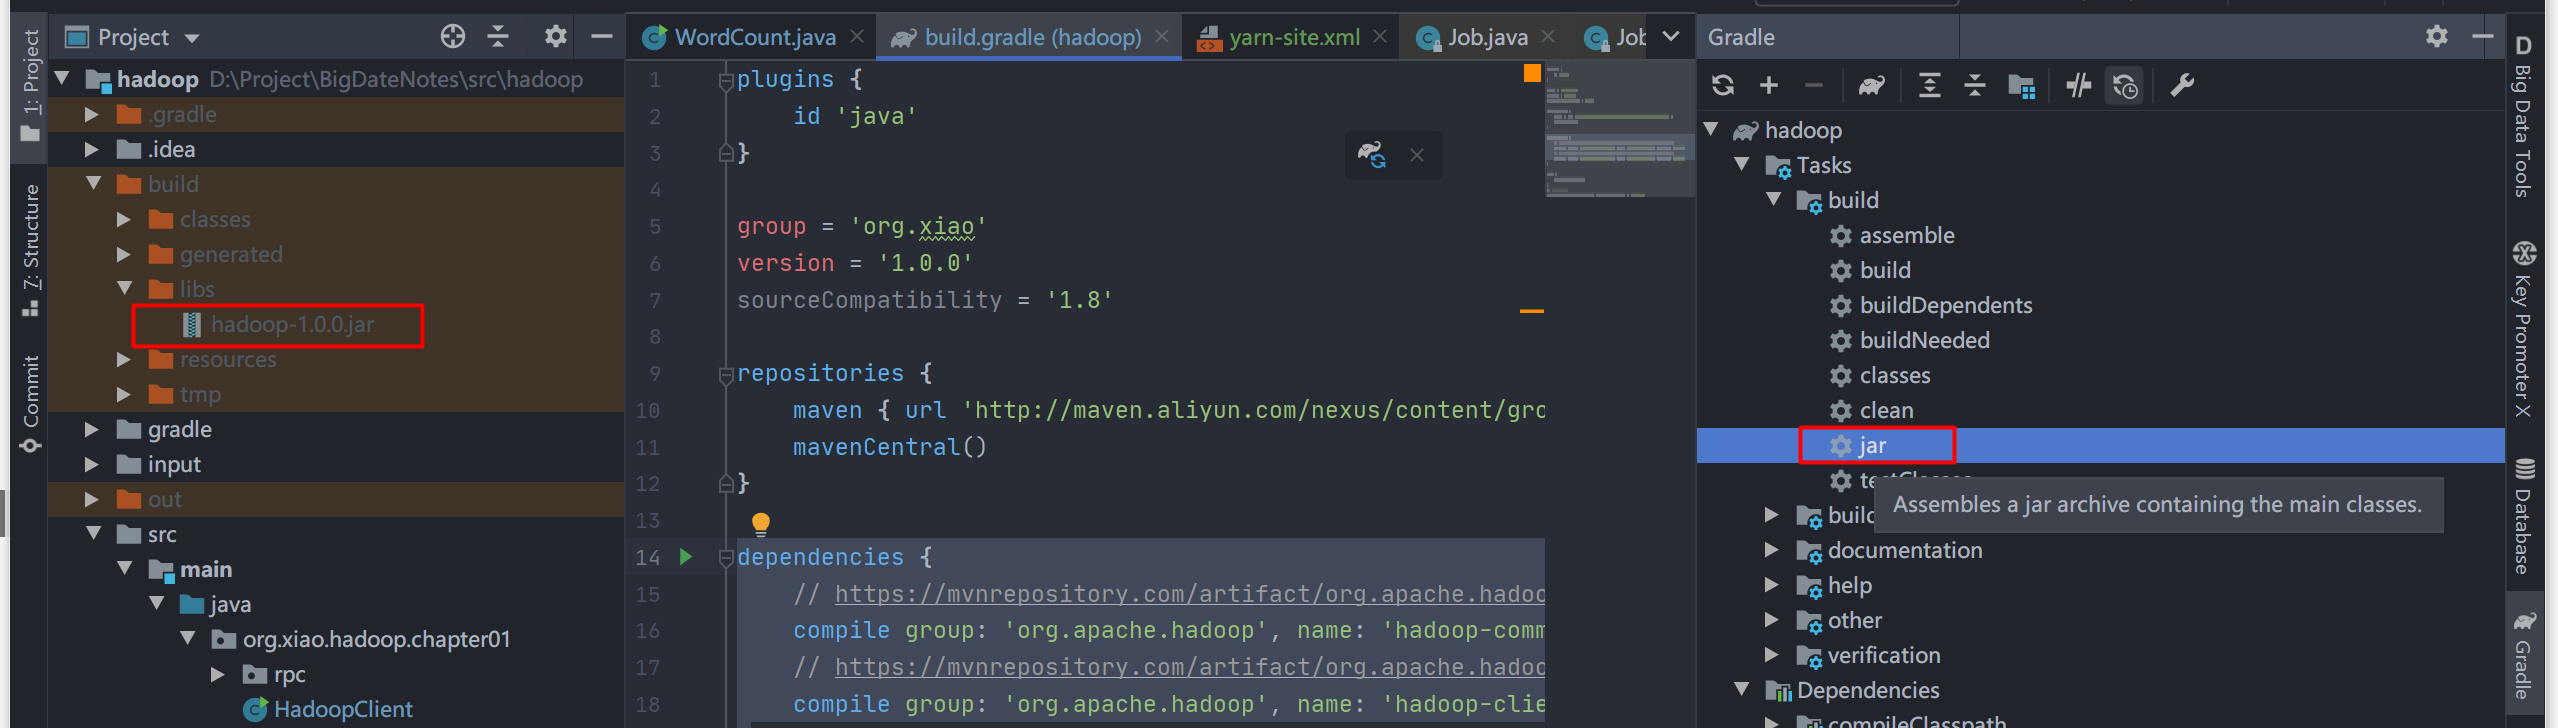Open Database side panel
2558x728 pixels.
(2523, 516)
